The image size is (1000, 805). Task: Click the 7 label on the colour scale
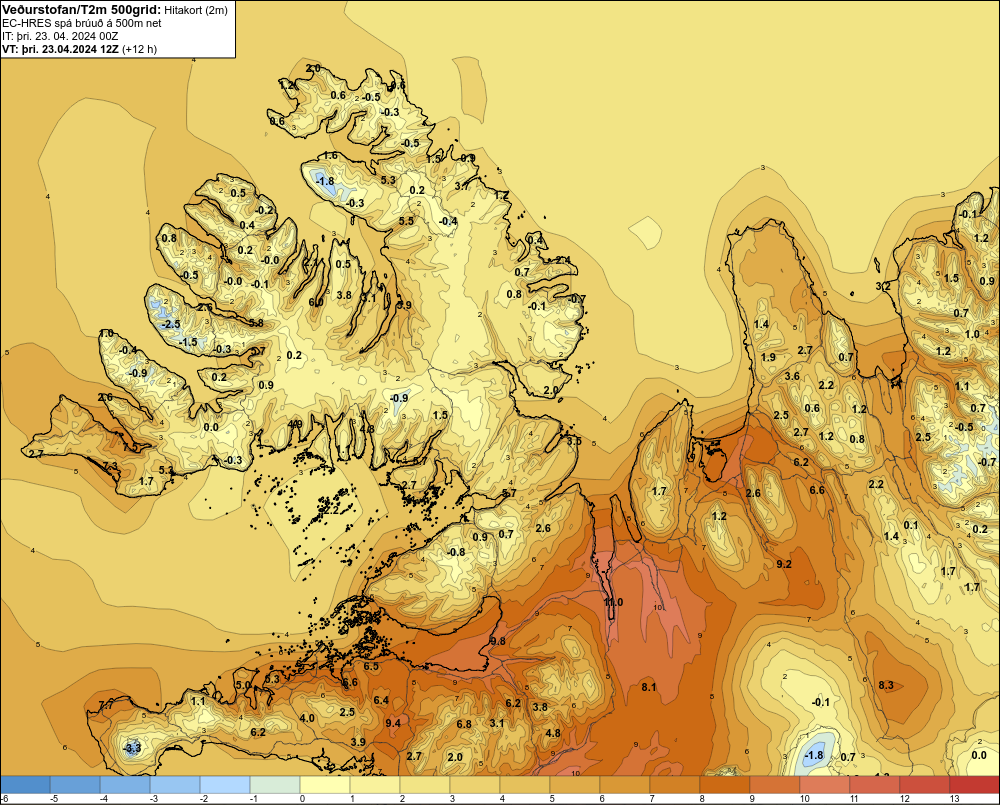(x=652, y=799)
